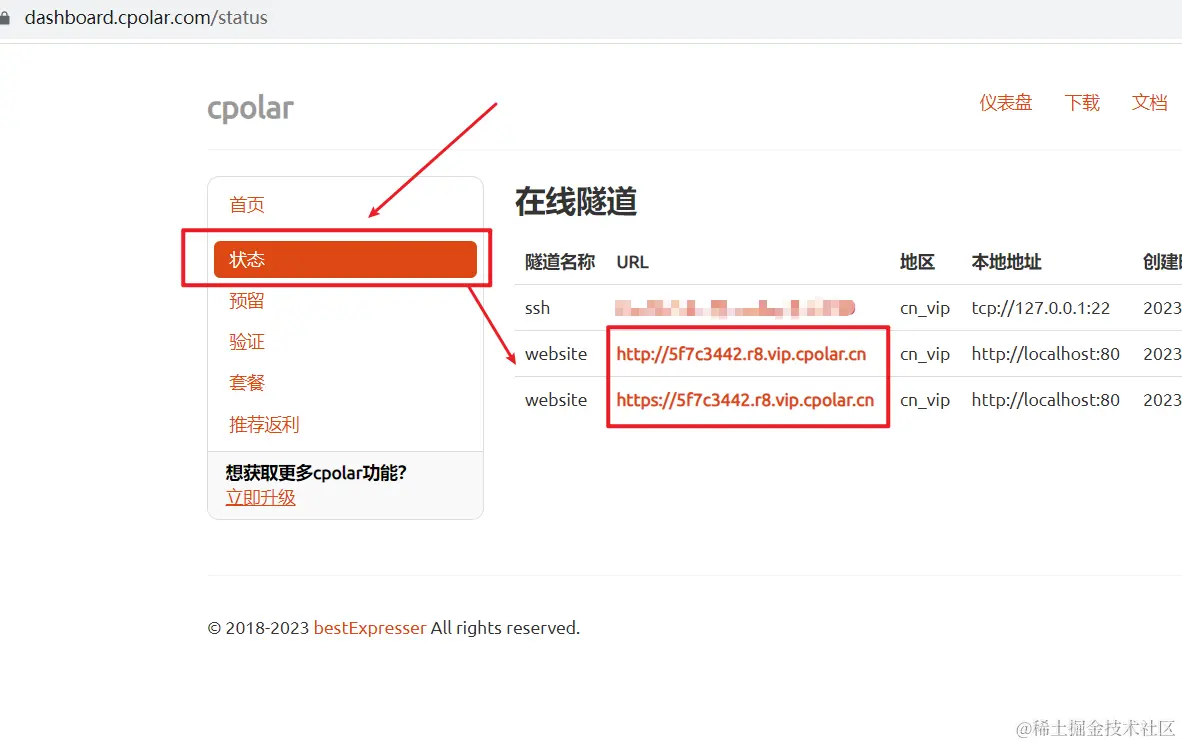1182x745 pixels.
Task: Click the ssh tunnel name cell
Action: coord(537,308)
